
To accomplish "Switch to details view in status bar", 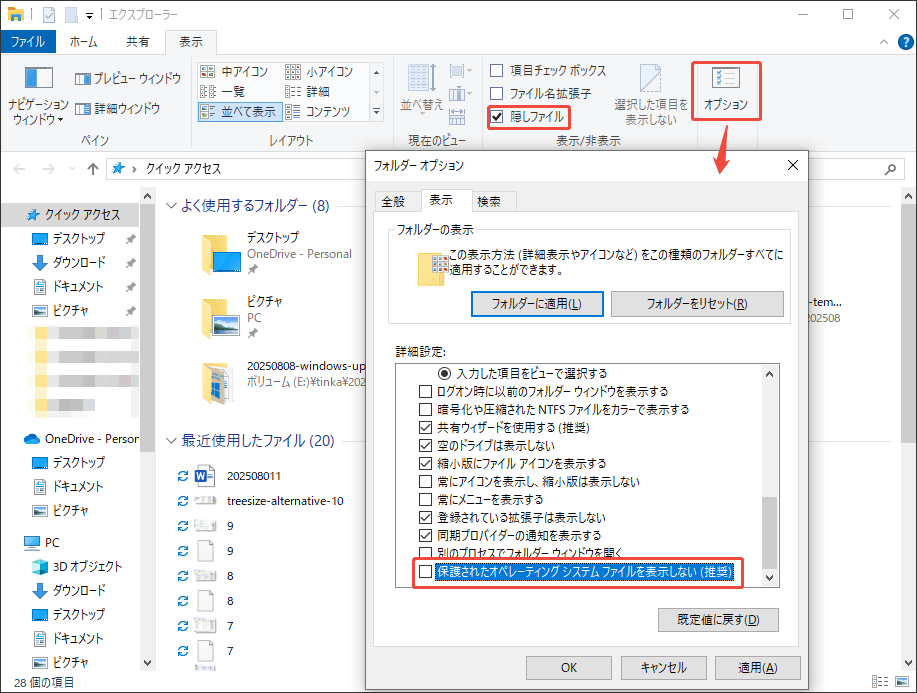I will 880,681.
